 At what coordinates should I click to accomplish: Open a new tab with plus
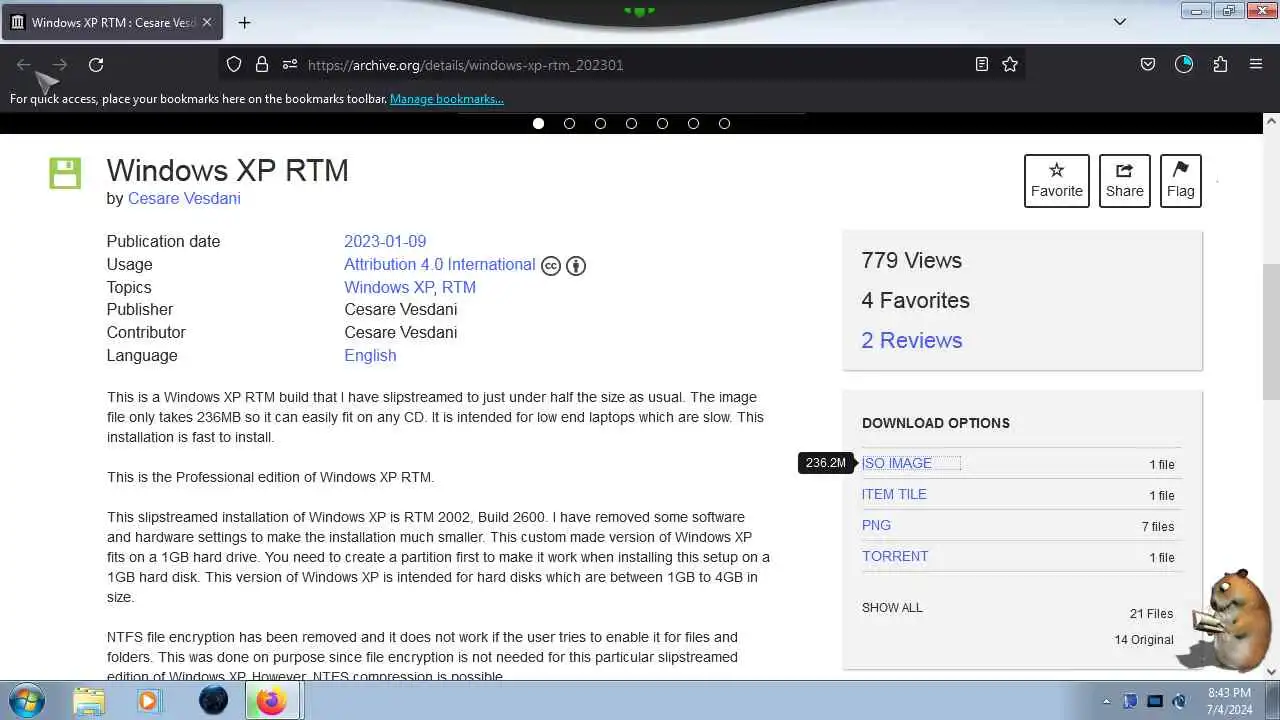[244, 22]
